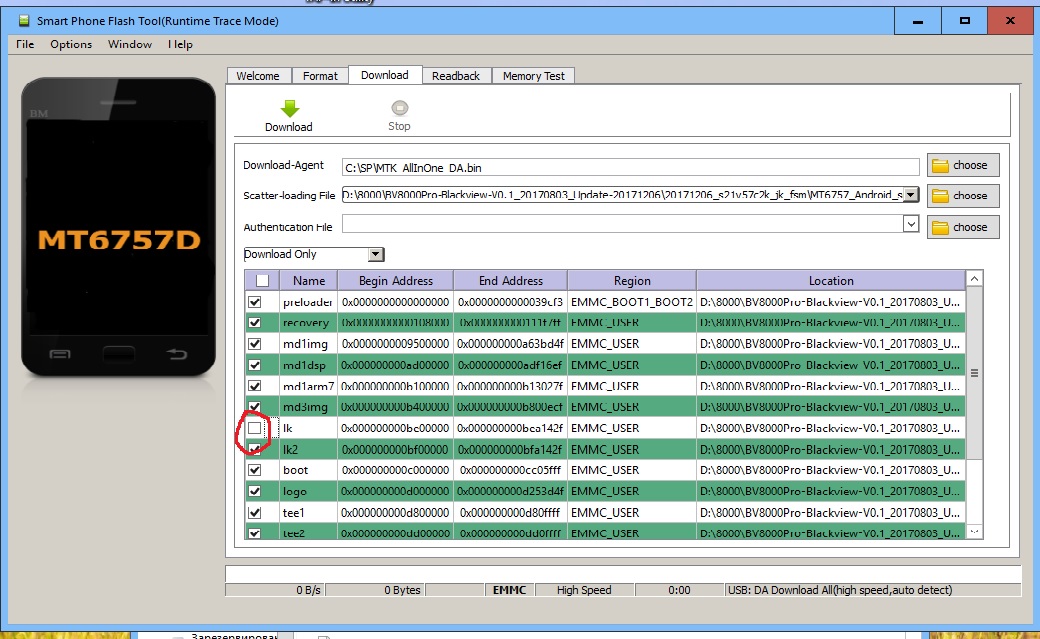
Task: Uncheck the md1img partition checkbox
Action: (x=255, y=344)
